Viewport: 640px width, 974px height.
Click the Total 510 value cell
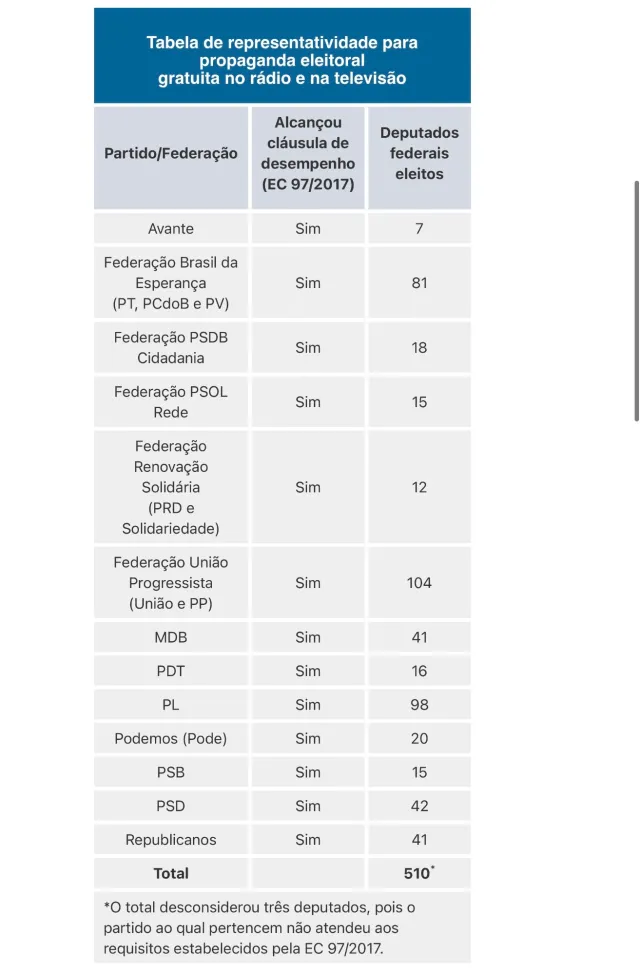point(419,873)
